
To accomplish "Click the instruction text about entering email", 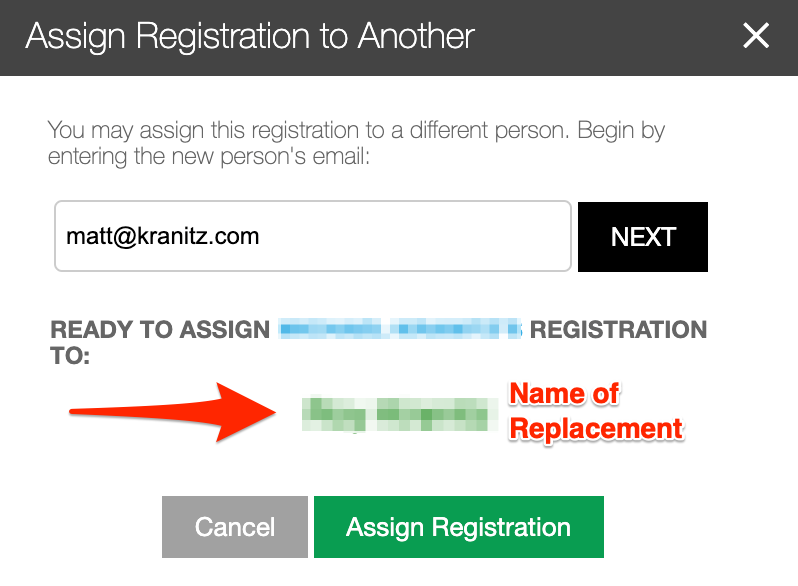I will tap(356, 143).
